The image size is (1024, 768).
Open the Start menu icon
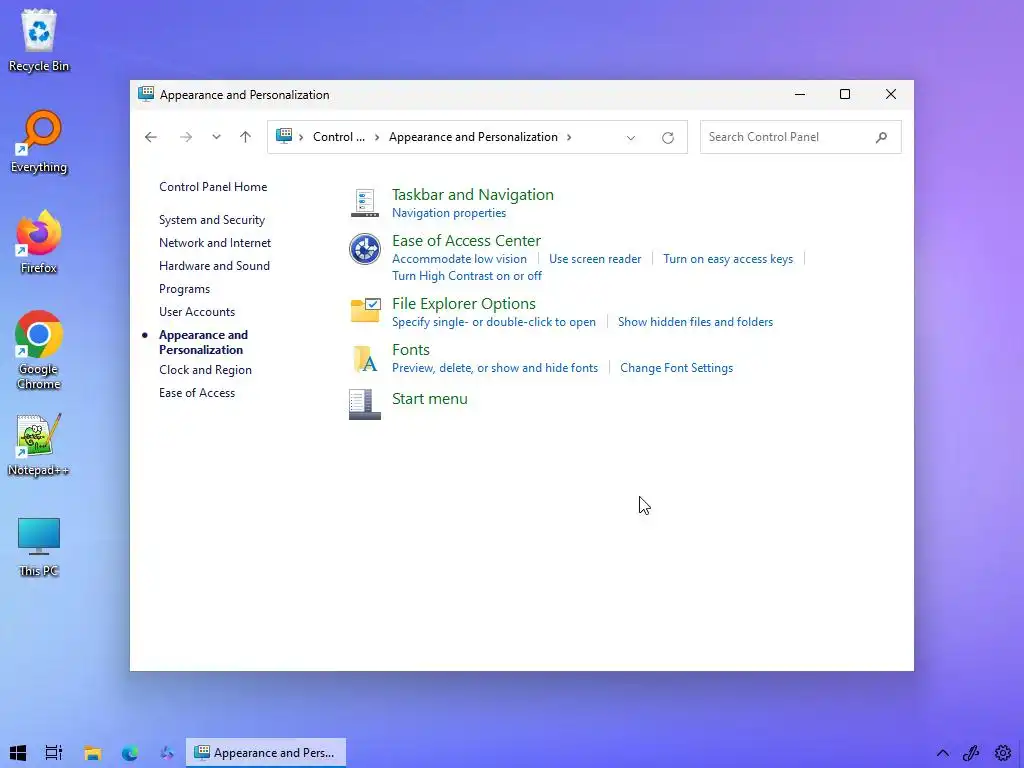coord(365,404)
